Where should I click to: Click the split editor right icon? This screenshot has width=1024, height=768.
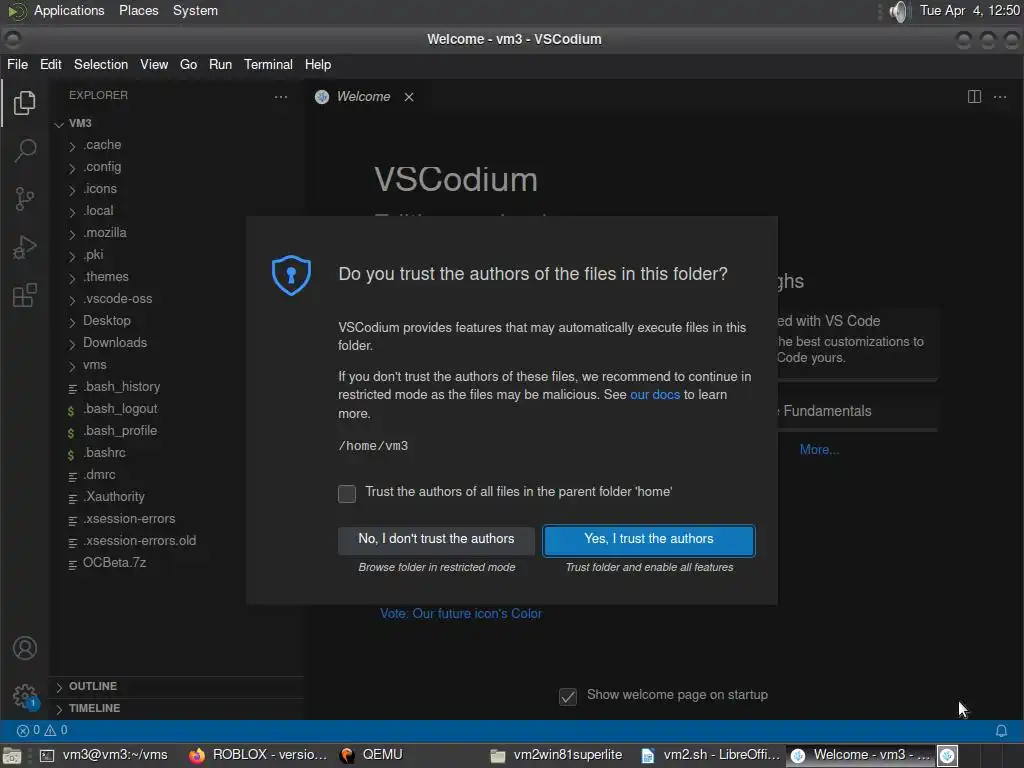pyautogui.click(x=974, y=97)
